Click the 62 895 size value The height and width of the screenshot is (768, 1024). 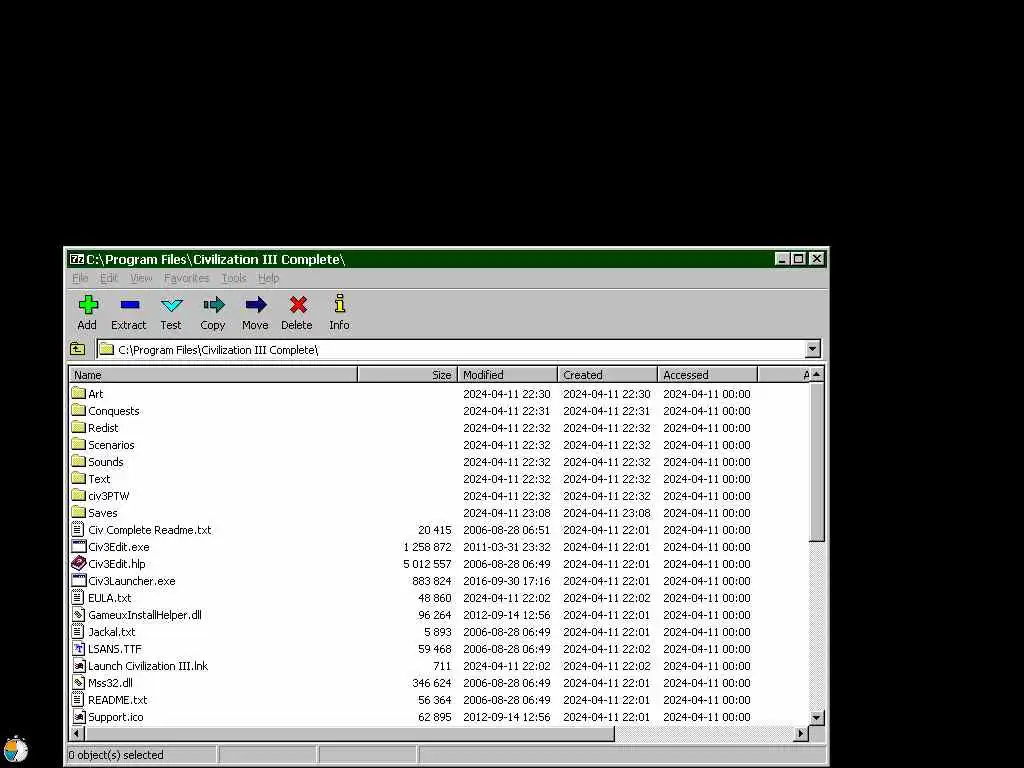pyautogui.click(x=434, y=716)
